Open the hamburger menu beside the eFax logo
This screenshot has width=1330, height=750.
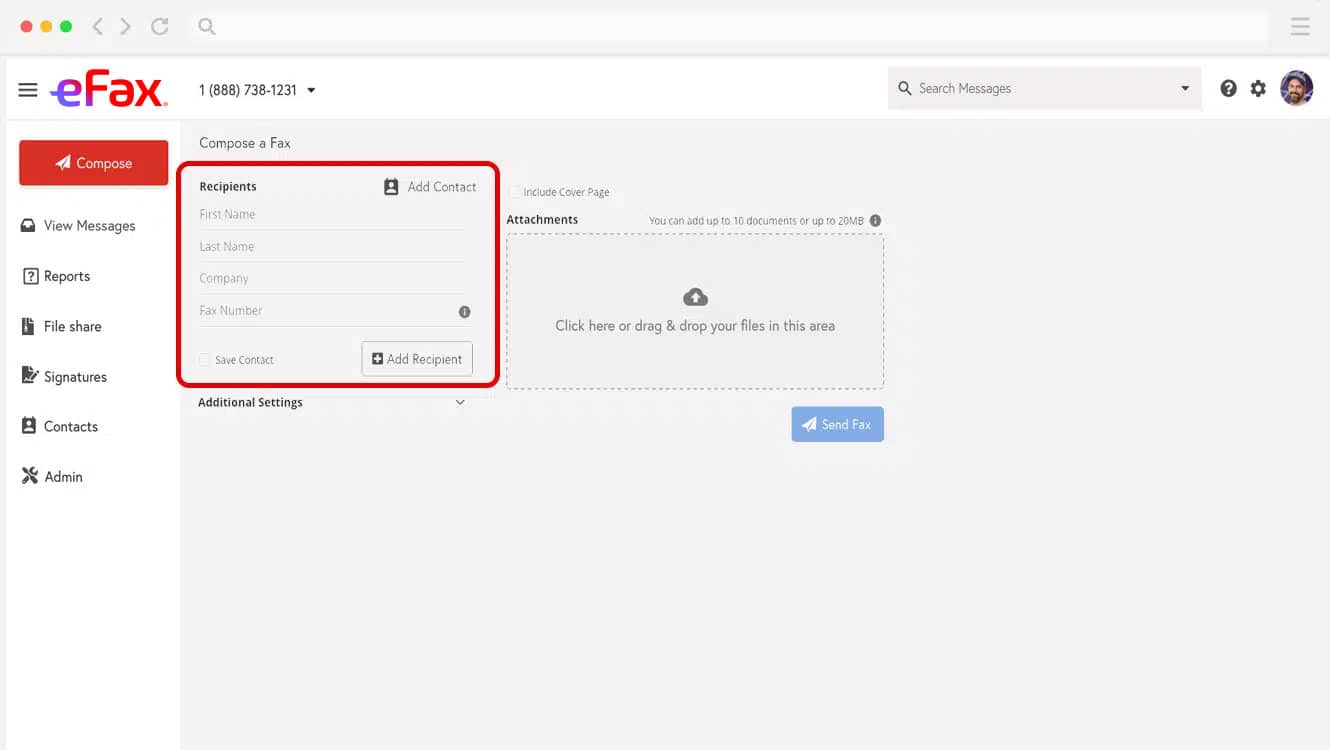(28, 88)
